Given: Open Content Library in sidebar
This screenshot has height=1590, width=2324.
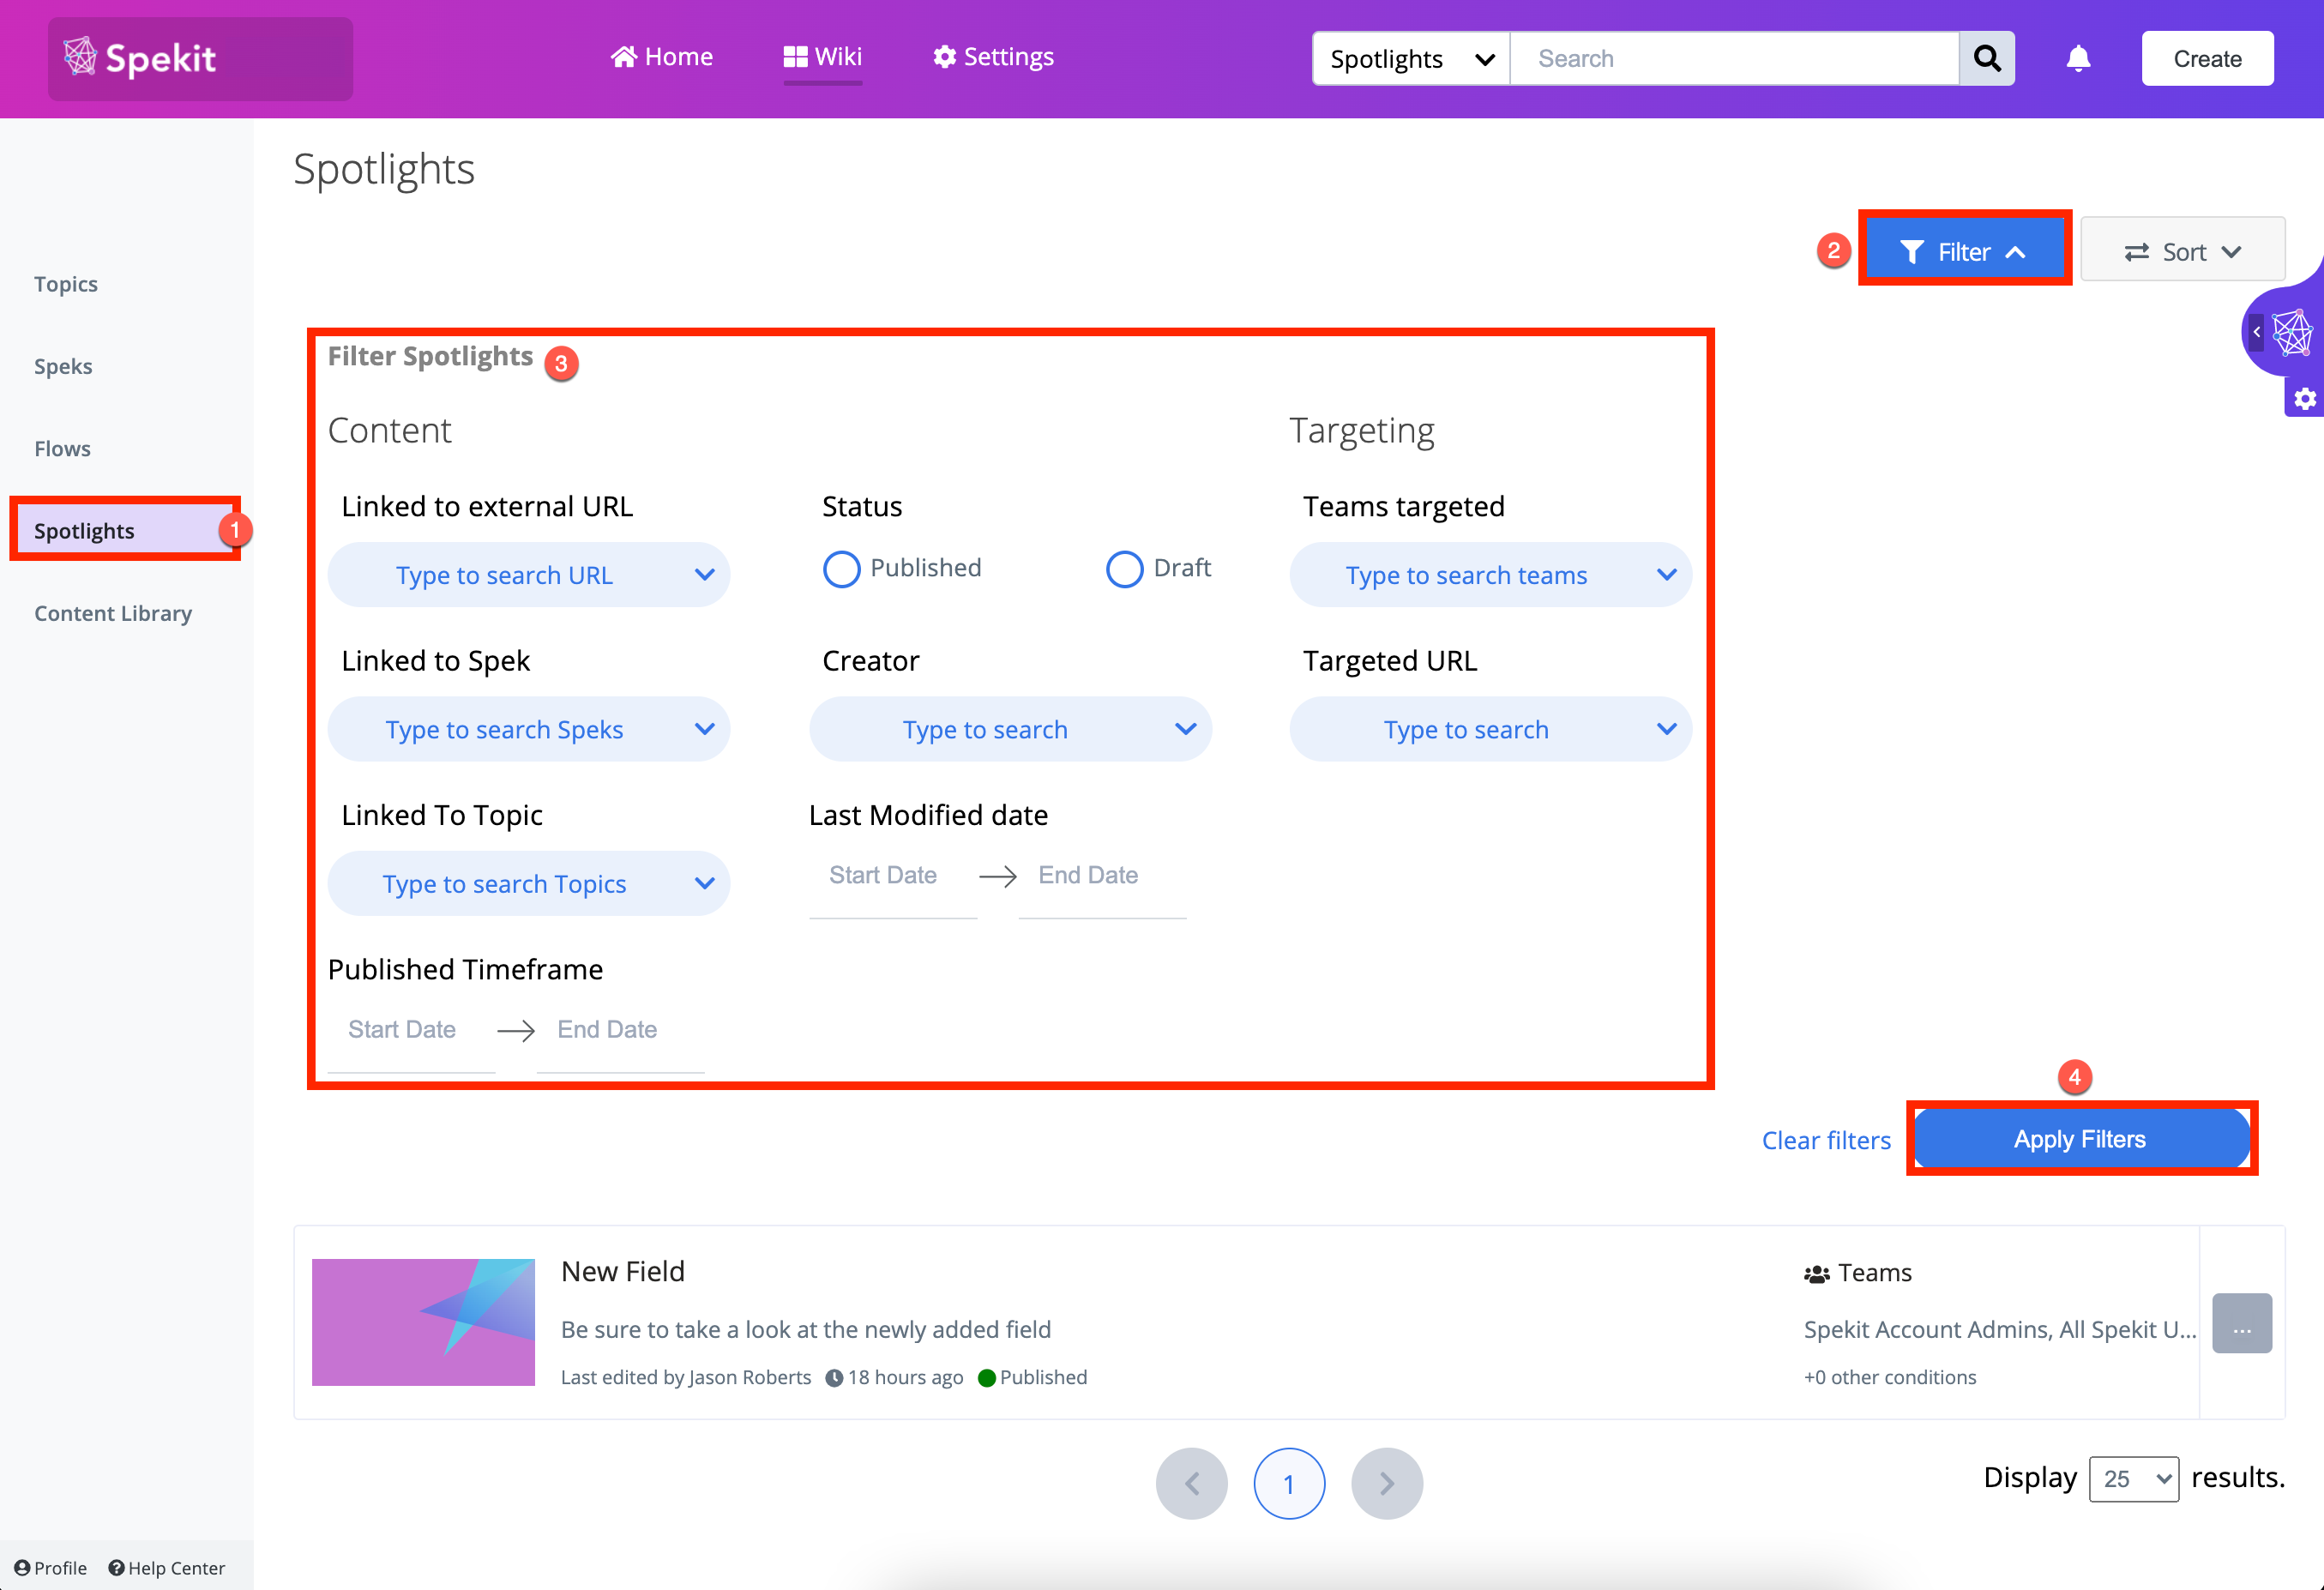Looking at the screenshot, I should click(x=113, y=613).
